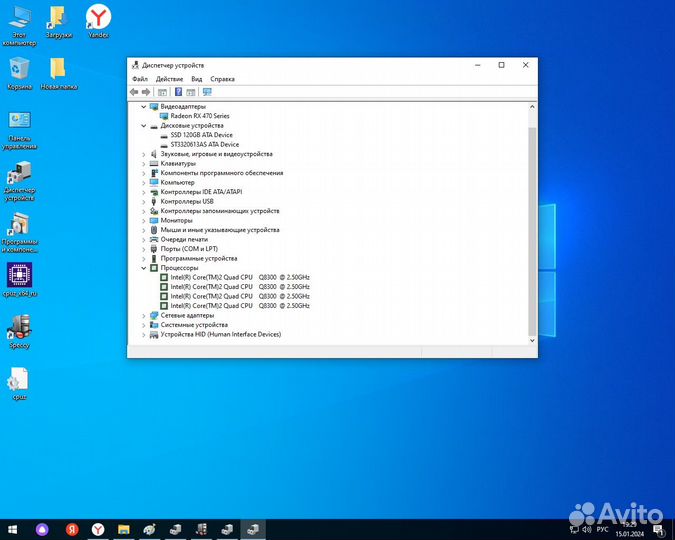Click the scrollbar up arrow in device list
675x540 pixels.
point(532,107)
